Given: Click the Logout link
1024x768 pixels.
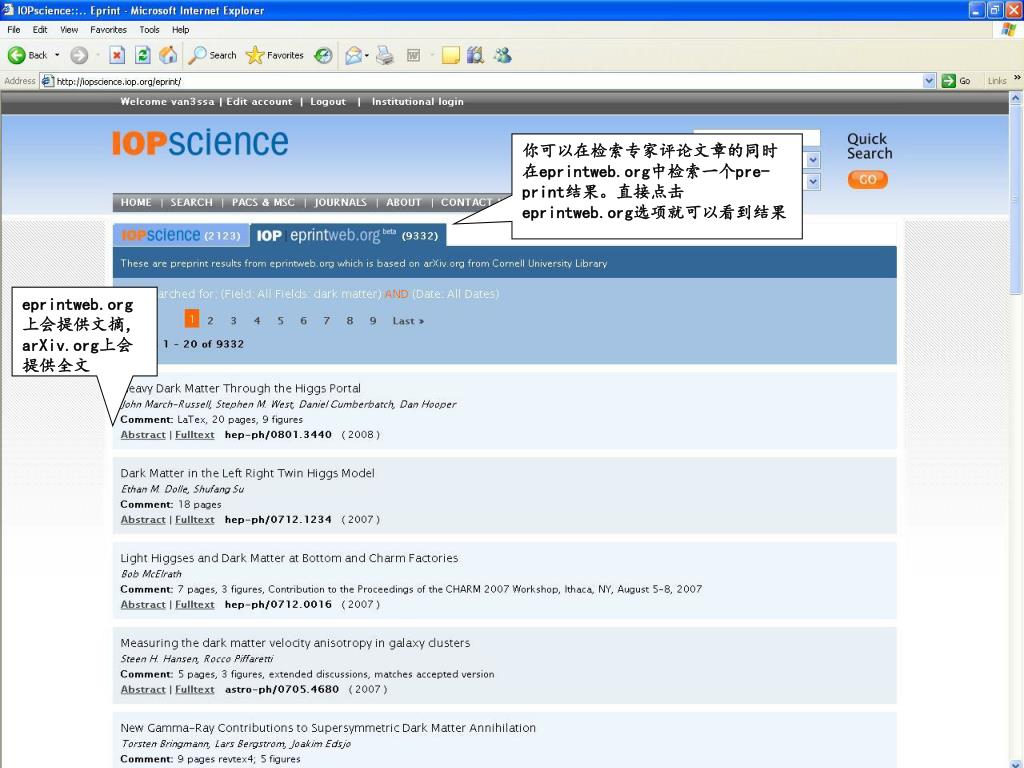Looking at the screenshot, I should 328,101.
